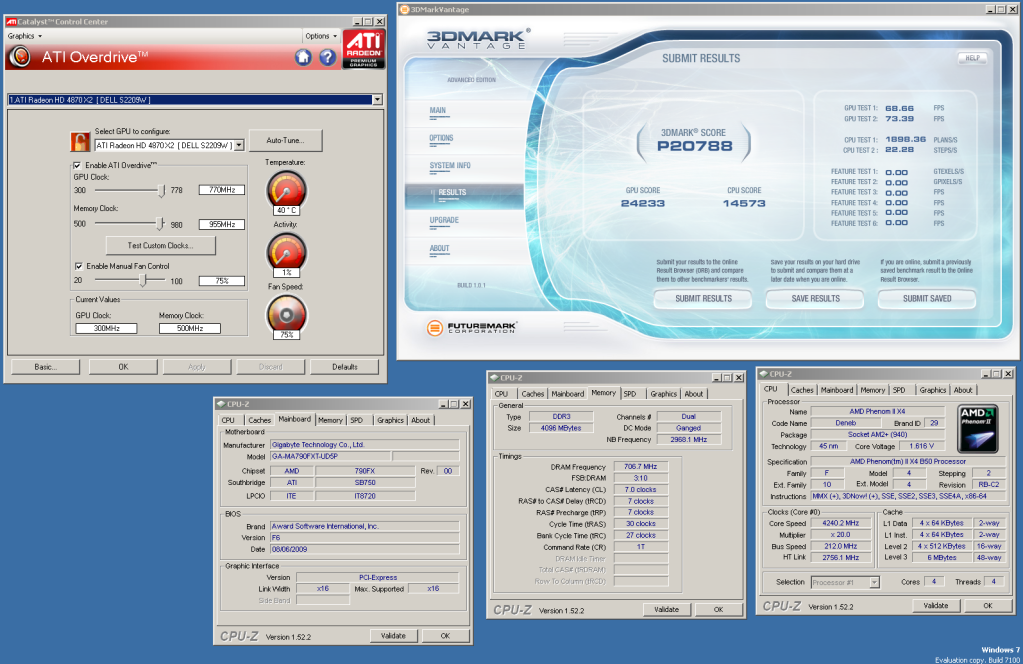
Task: Open the Graphics tab in the CPU-Z processor window
Action: tap(932, 390)
